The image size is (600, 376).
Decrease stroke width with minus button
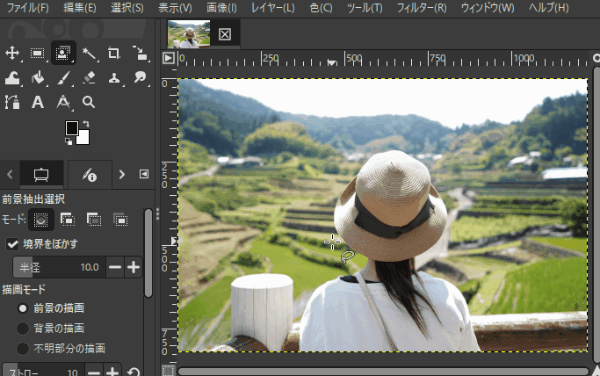[x=94, y=372]
